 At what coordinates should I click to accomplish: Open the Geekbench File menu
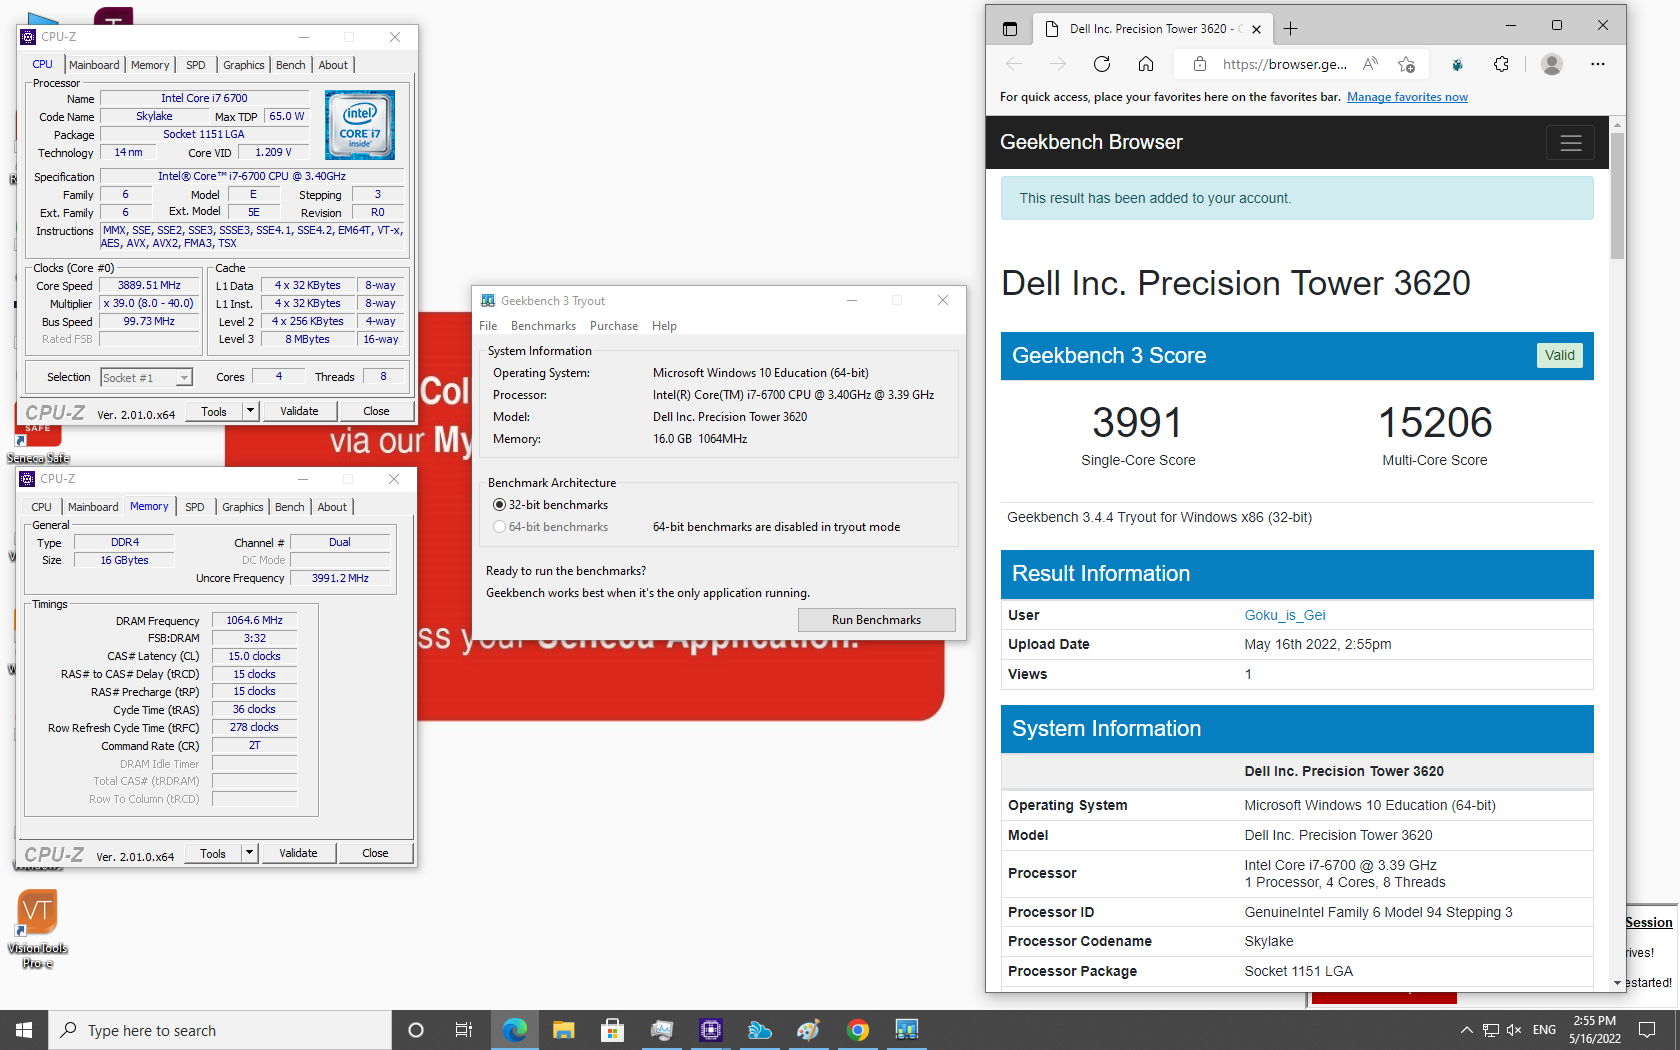(488, 326)
